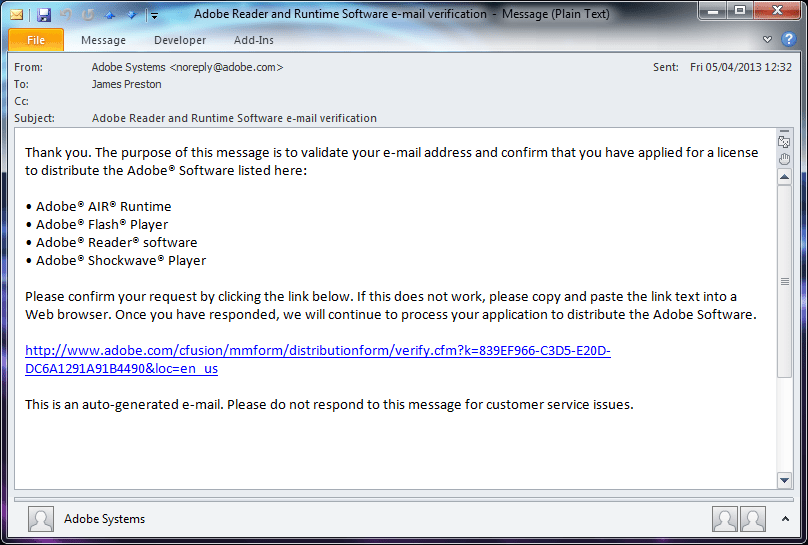Click the message vertical scrollbar thumb
This screenshot has width=808, height=545.
[784, 281]
